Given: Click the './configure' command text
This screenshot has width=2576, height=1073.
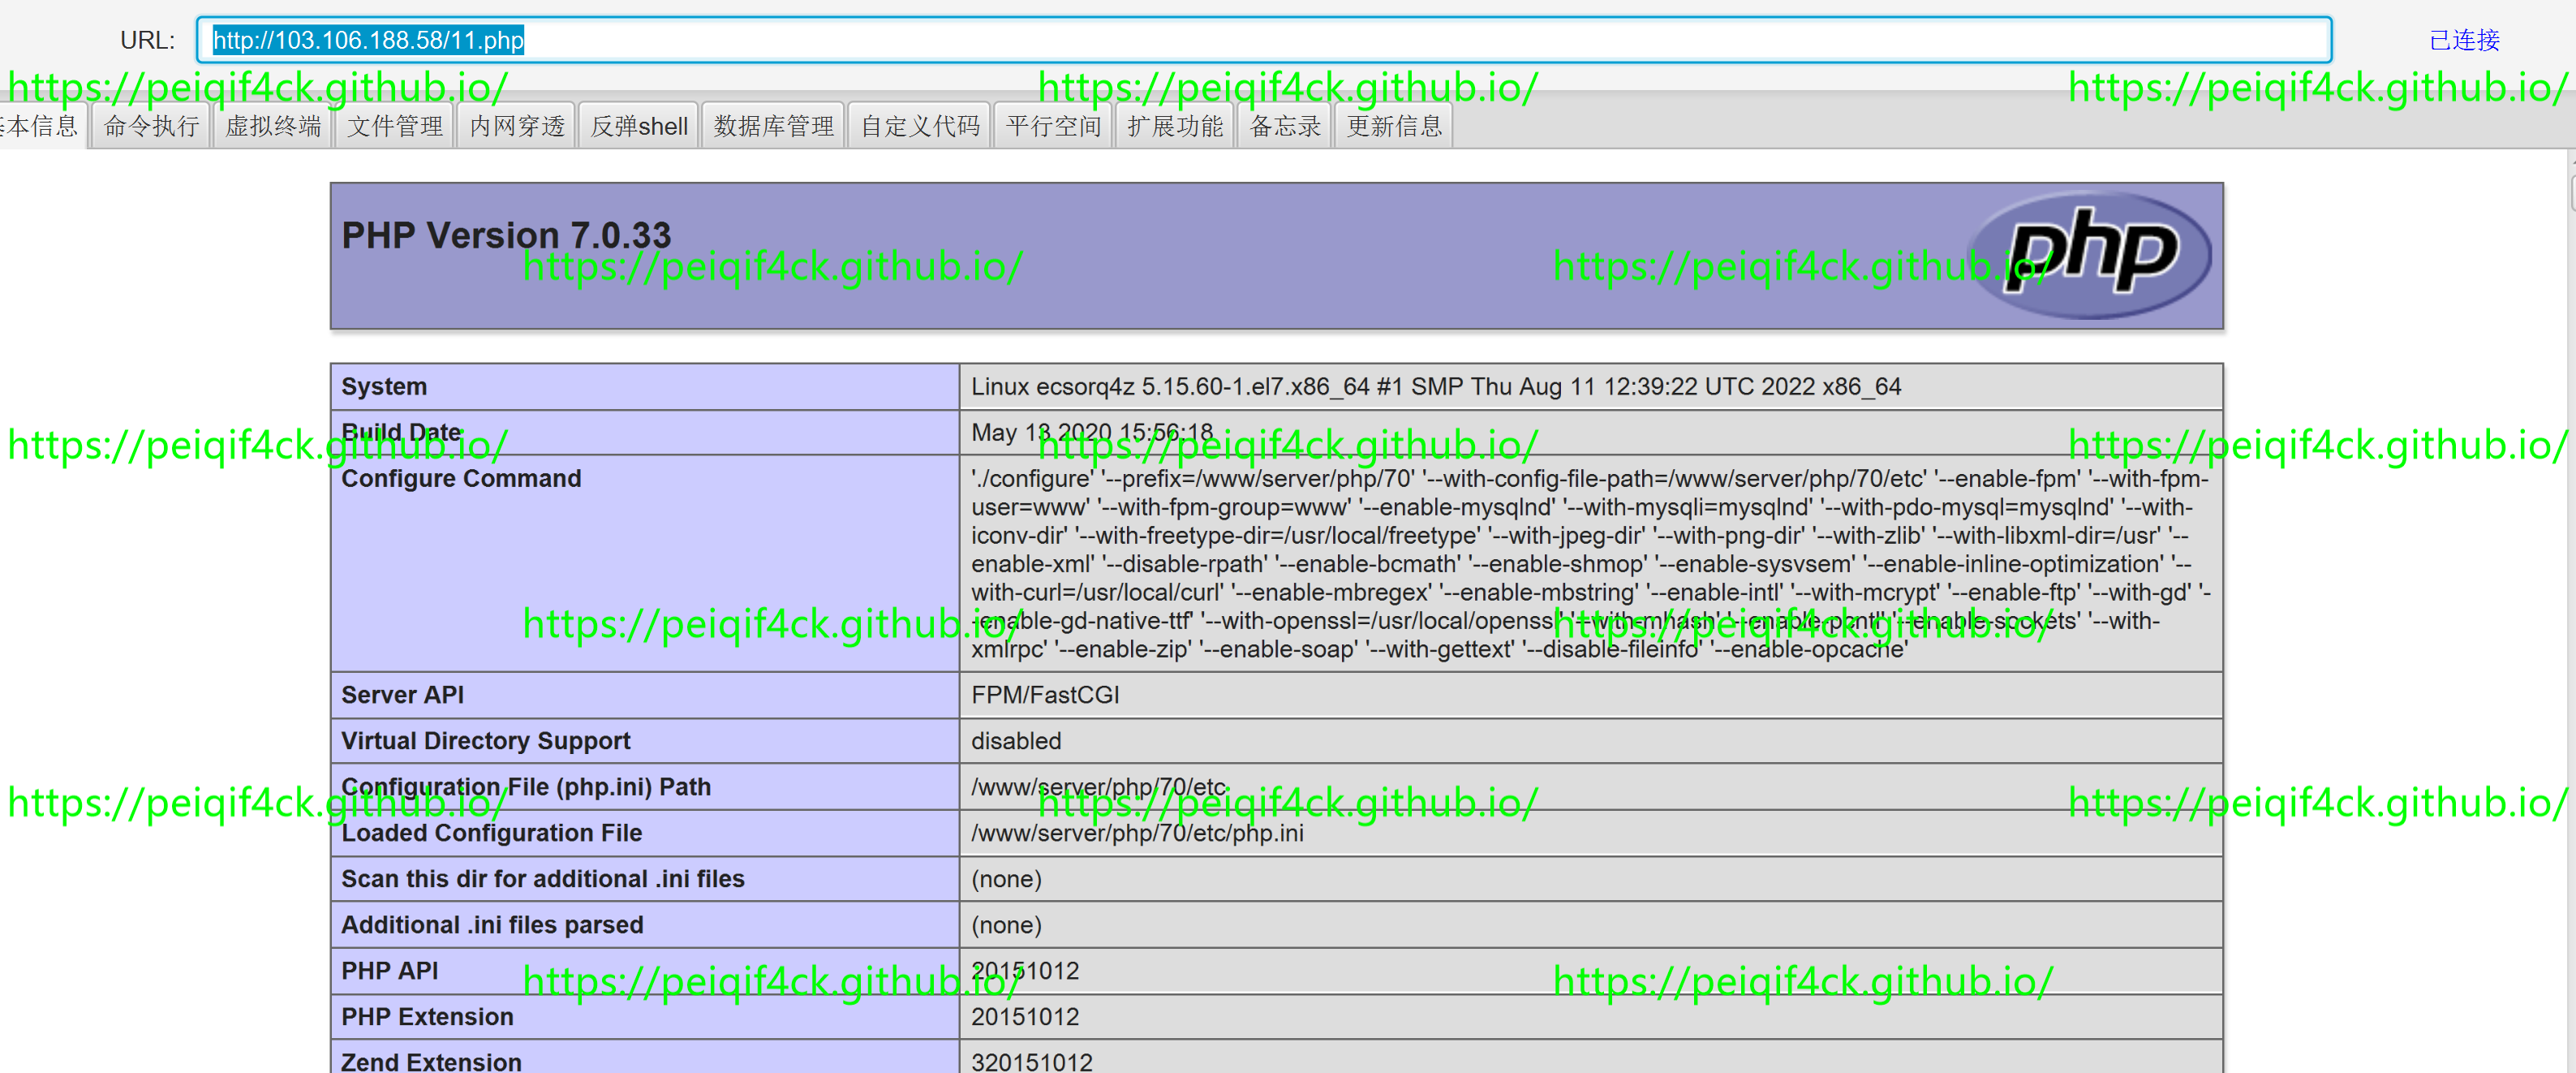Looking at the screenshot, I should 1590,563.
